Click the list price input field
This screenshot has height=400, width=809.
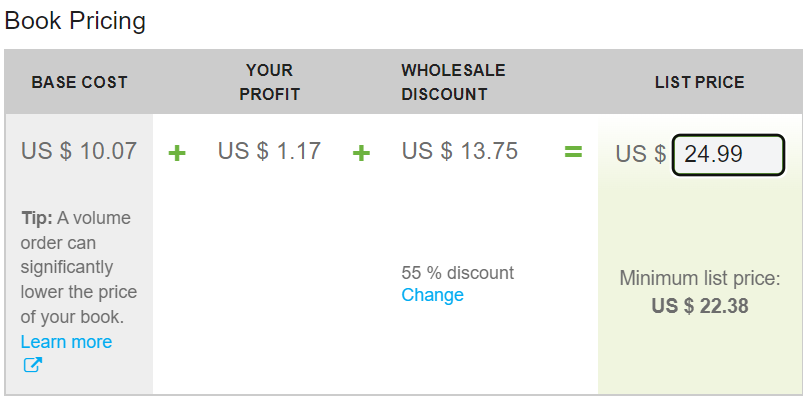[x=728, y=154]
